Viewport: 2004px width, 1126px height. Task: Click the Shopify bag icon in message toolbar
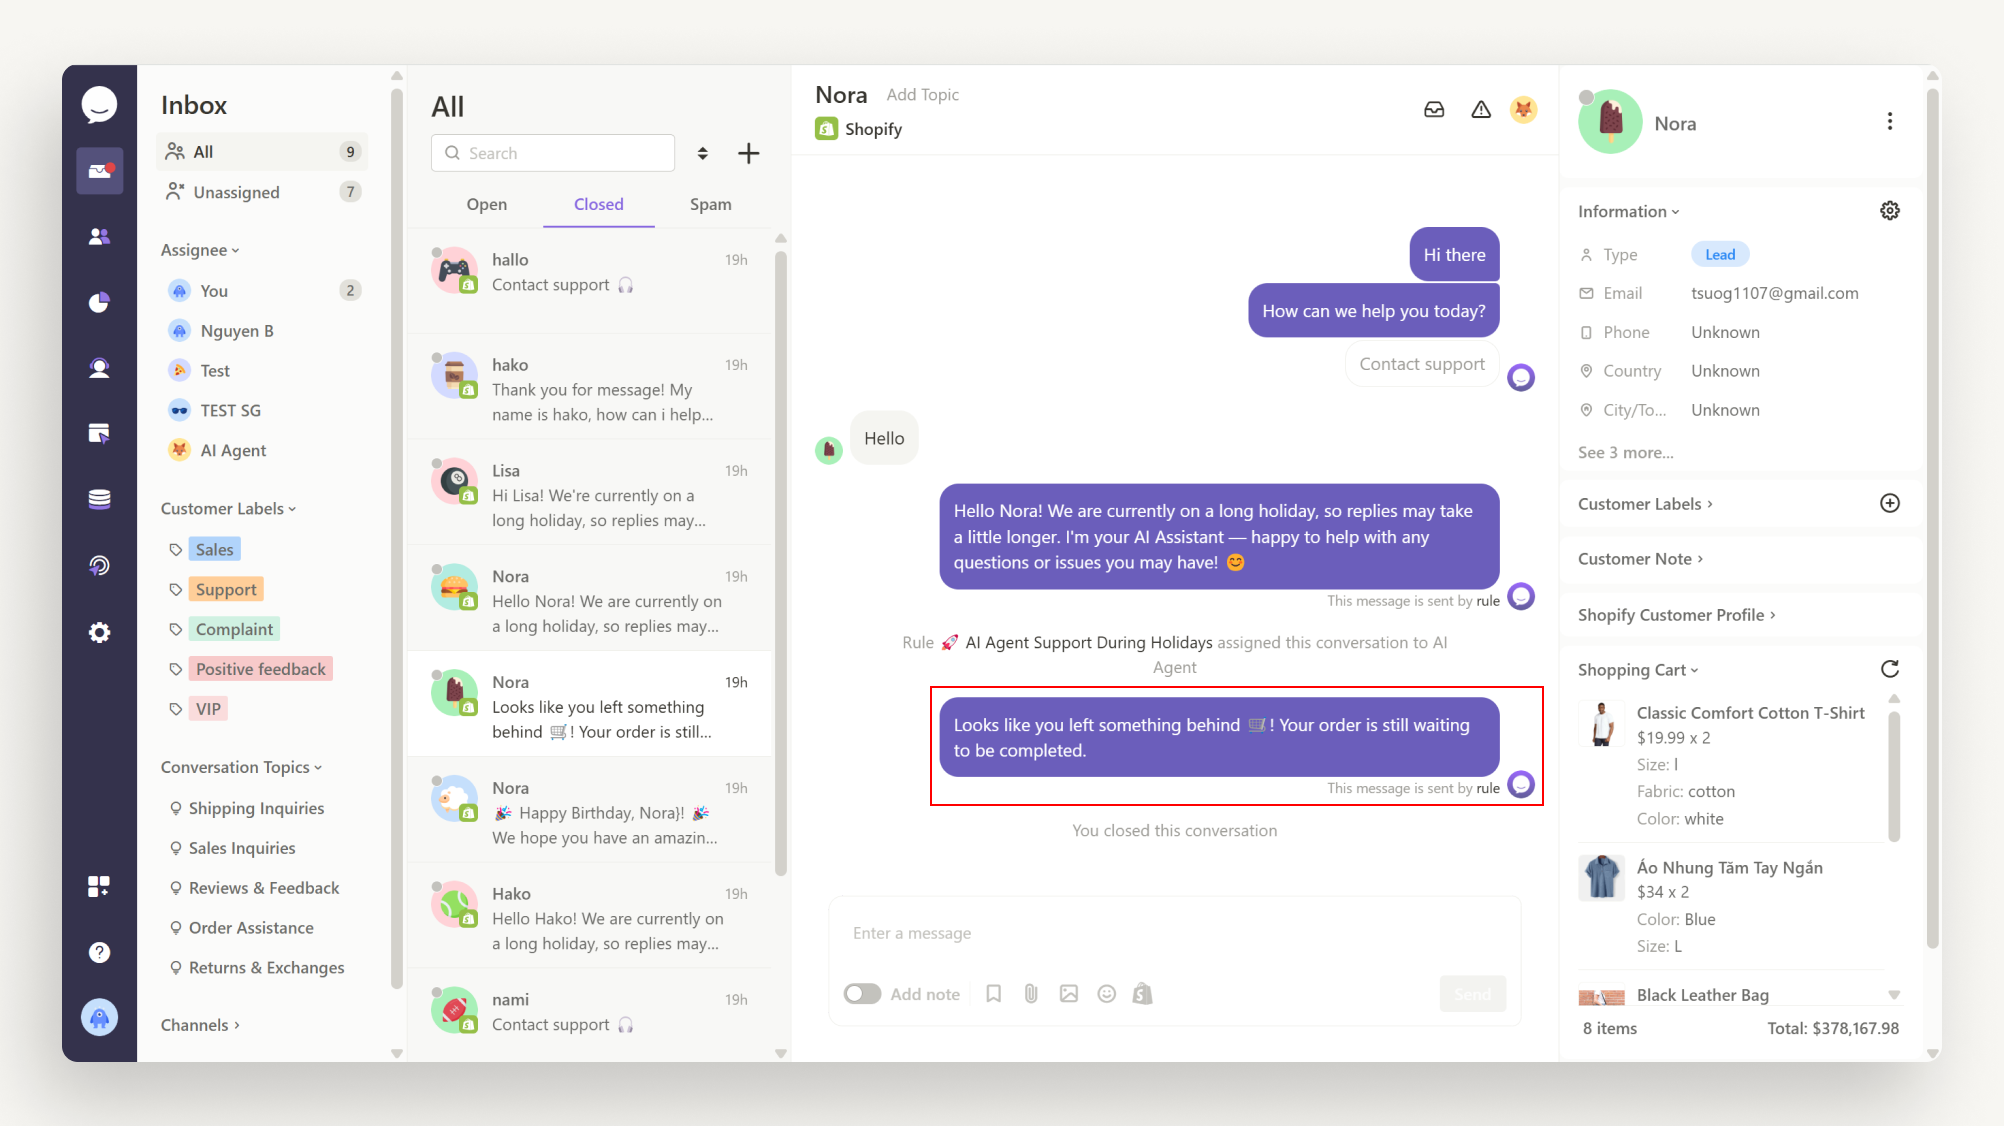(x=1143, y=993)
